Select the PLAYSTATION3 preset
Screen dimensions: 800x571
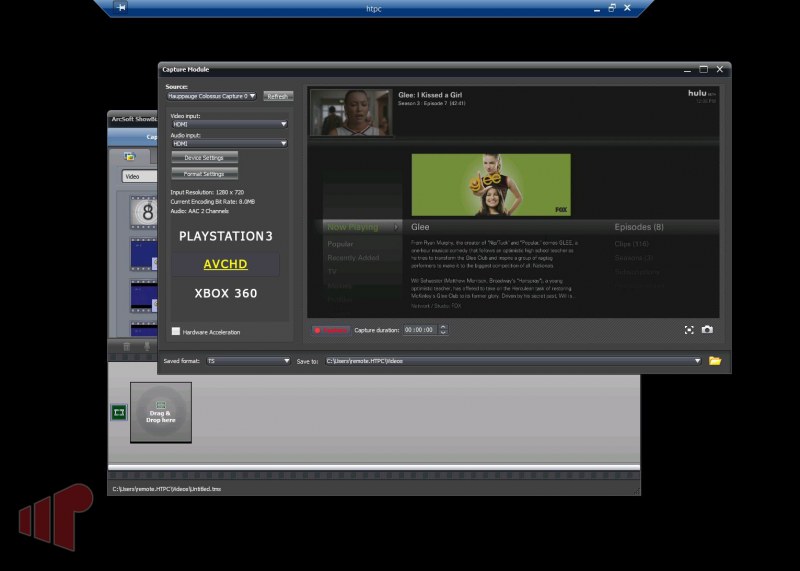[226, 236]
